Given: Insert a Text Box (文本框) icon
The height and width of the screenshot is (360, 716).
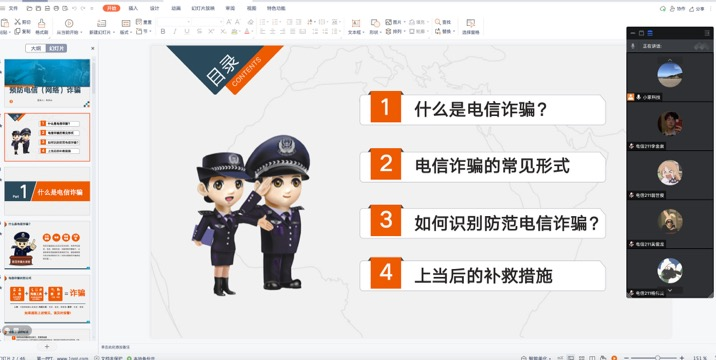Looking at the screenshot, I should (356, 23).
